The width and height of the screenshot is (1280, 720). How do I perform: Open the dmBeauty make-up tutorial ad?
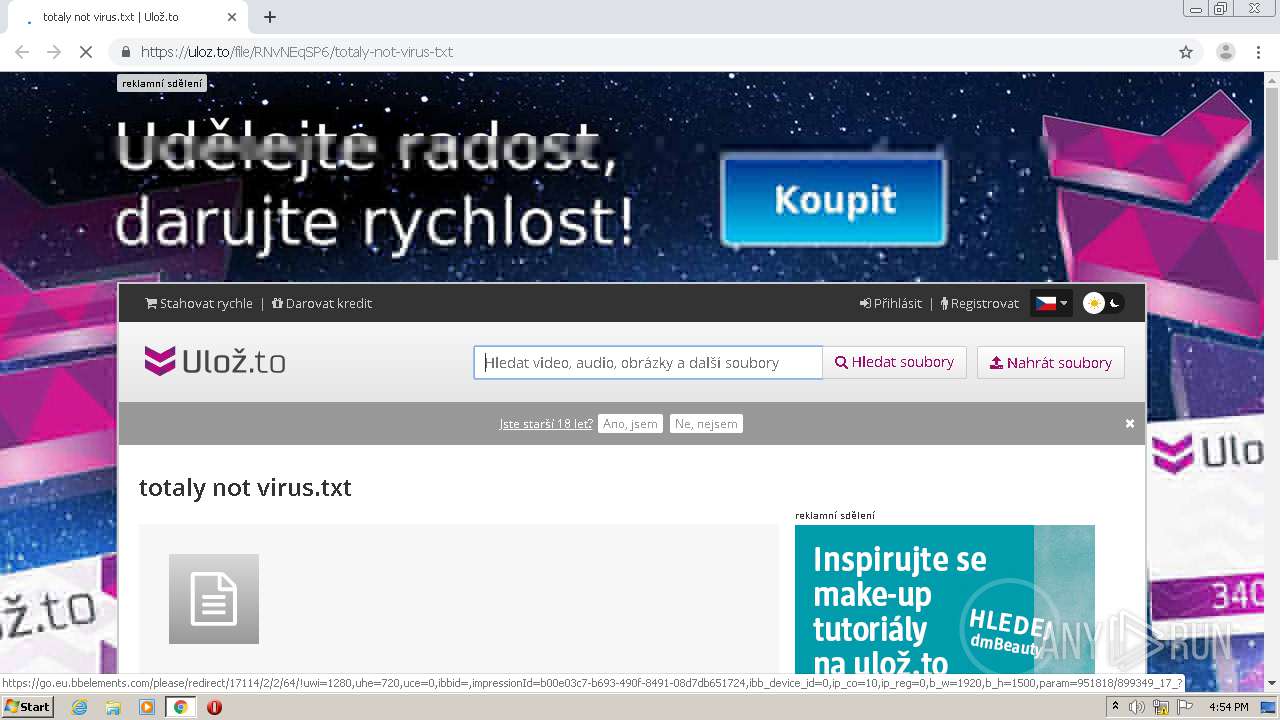click(945, 599)
